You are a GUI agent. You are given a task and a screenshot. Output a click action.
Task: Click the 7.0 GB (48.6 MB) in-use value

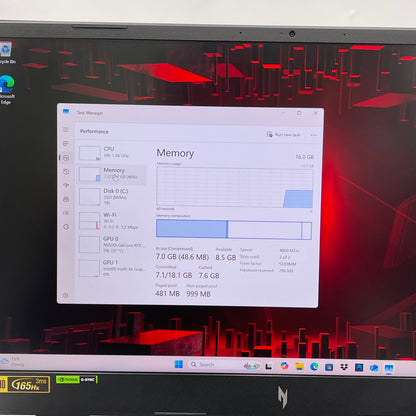[x=182, y=257]
